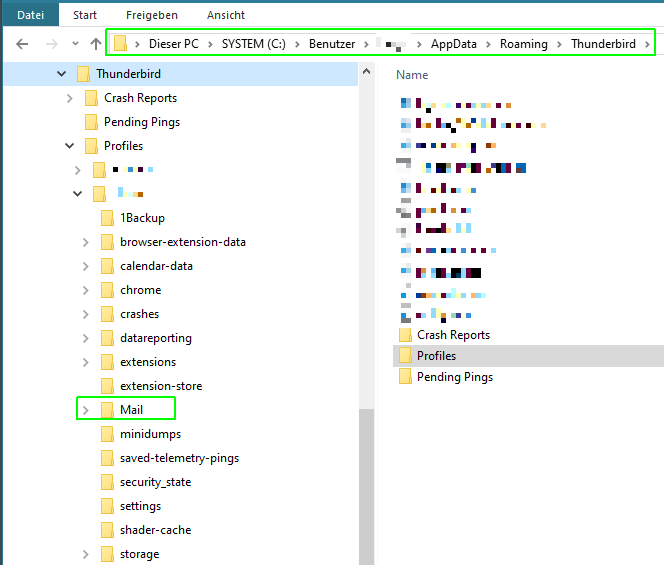Open chevron dropdown after Dieser PC
This screenshot has width=664, height=565.
pos(210,44)
